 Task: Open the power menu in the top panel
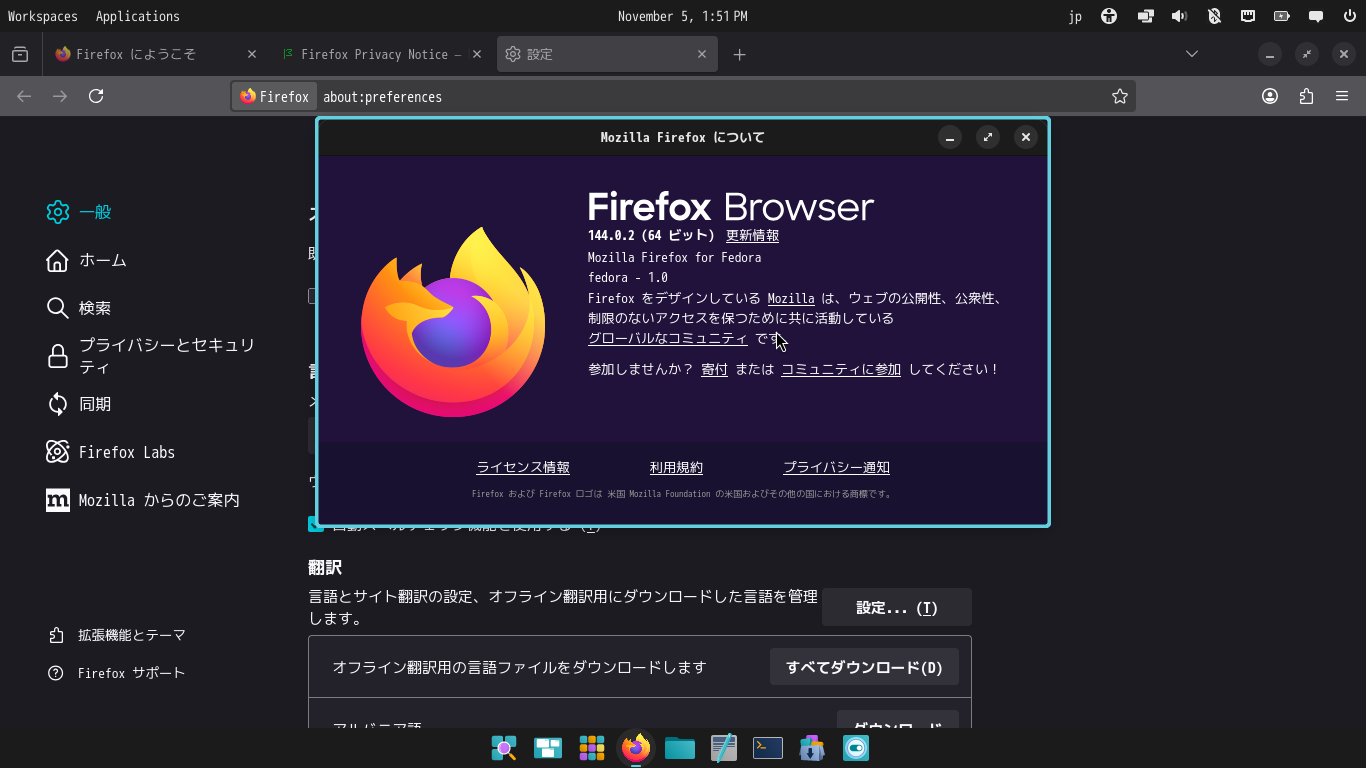tap(1349, 16)
